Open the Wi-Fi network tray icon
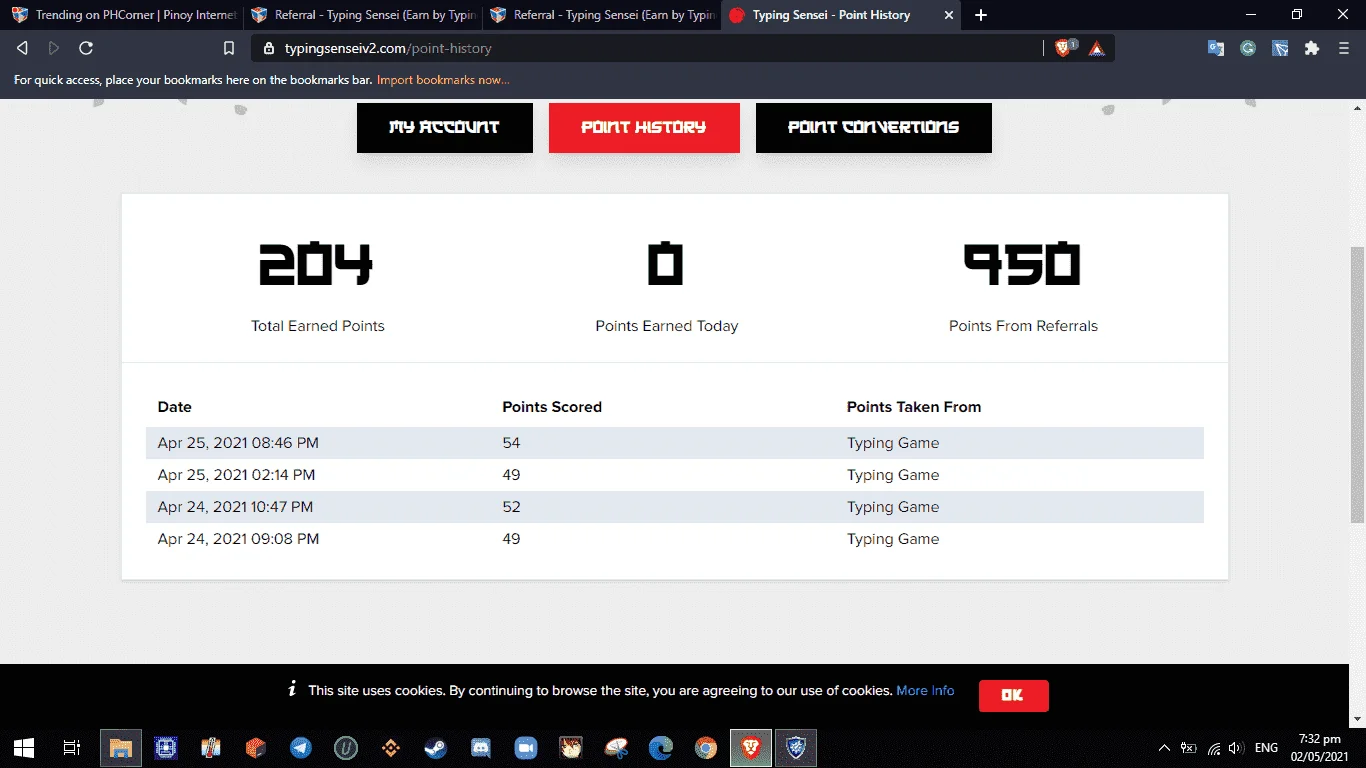The image size is (1366, 768). click(x=1214, y=747)
